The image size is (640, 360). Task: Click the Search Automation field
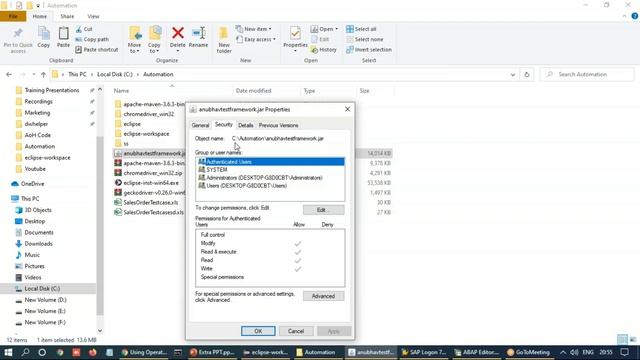coord(587,75)
